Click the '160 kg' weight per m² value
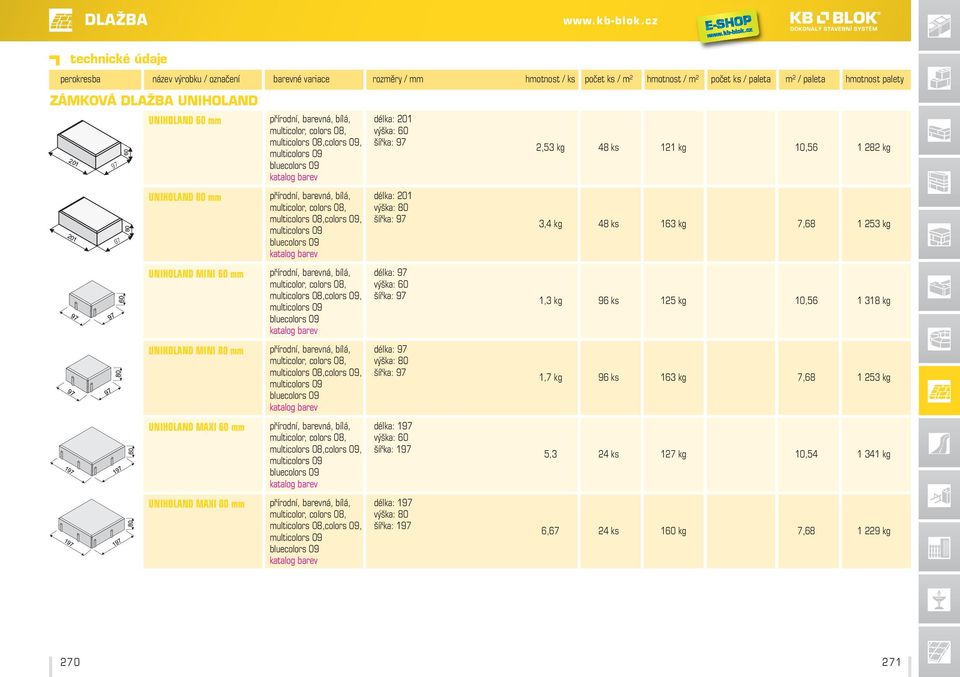The width and height of the screenshot is (960, 677). tap(673, 531)
